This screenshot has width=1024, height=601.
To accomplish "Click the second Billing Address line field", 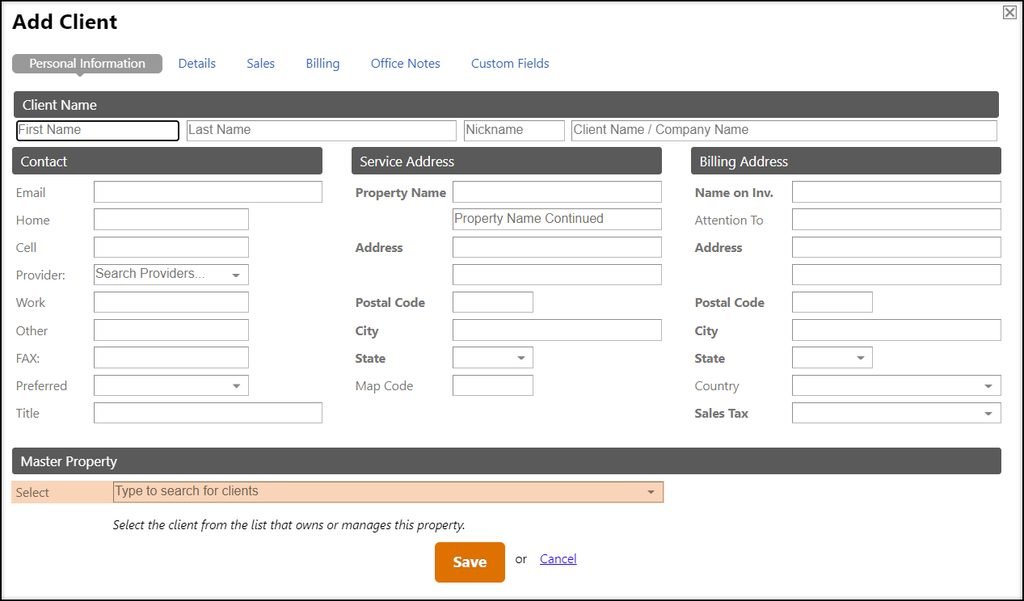I will [x=896, y=274].
